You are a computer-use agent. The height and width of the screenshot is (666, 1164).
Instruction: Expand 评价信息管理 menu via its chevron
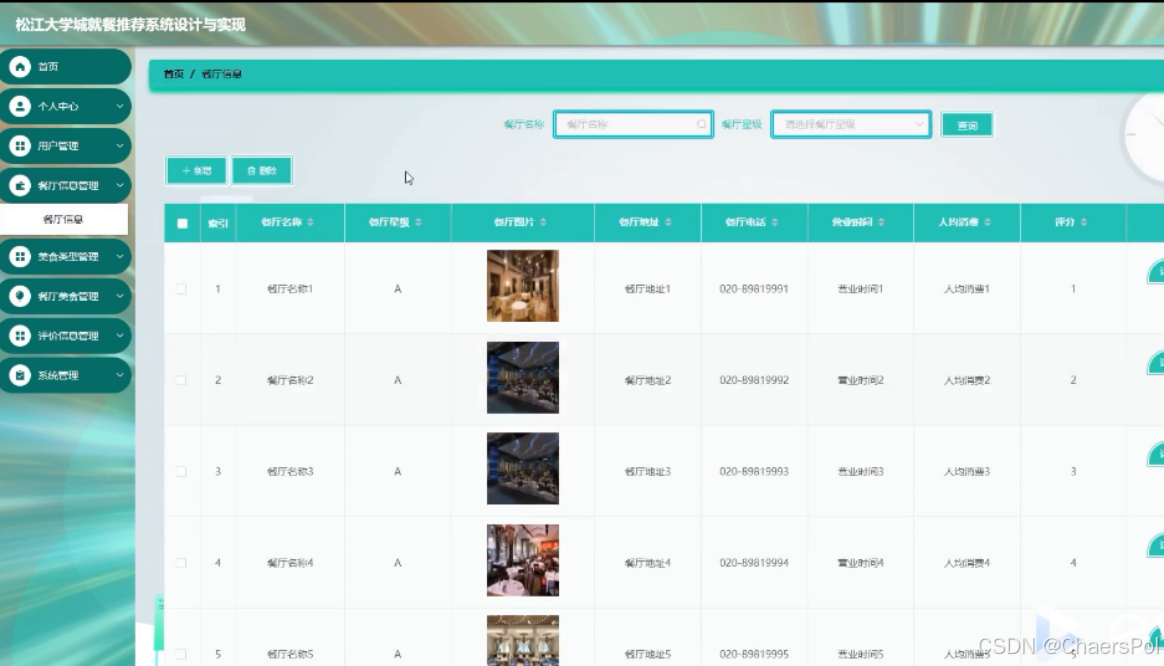coord(120,336)
